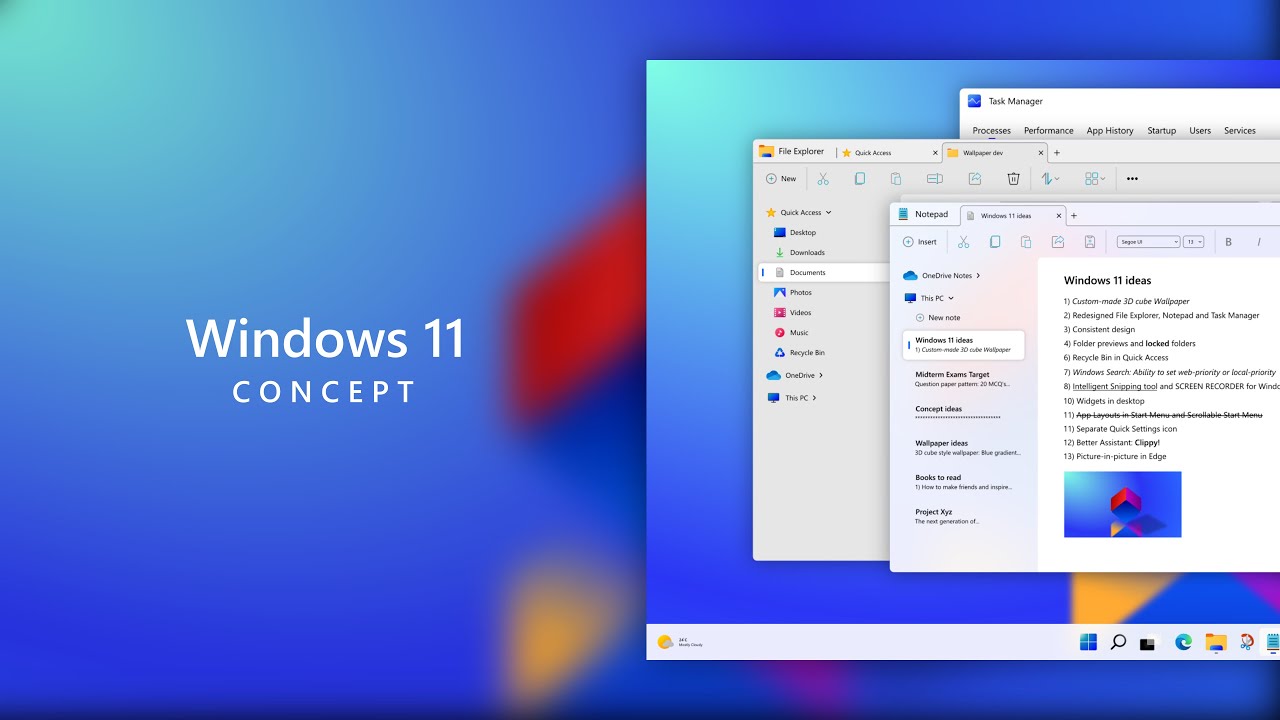Viewport: 1280px width, 720px height.
Task: Select Wallpaper dev tab in File Explorer
Action: click(994, 153)
